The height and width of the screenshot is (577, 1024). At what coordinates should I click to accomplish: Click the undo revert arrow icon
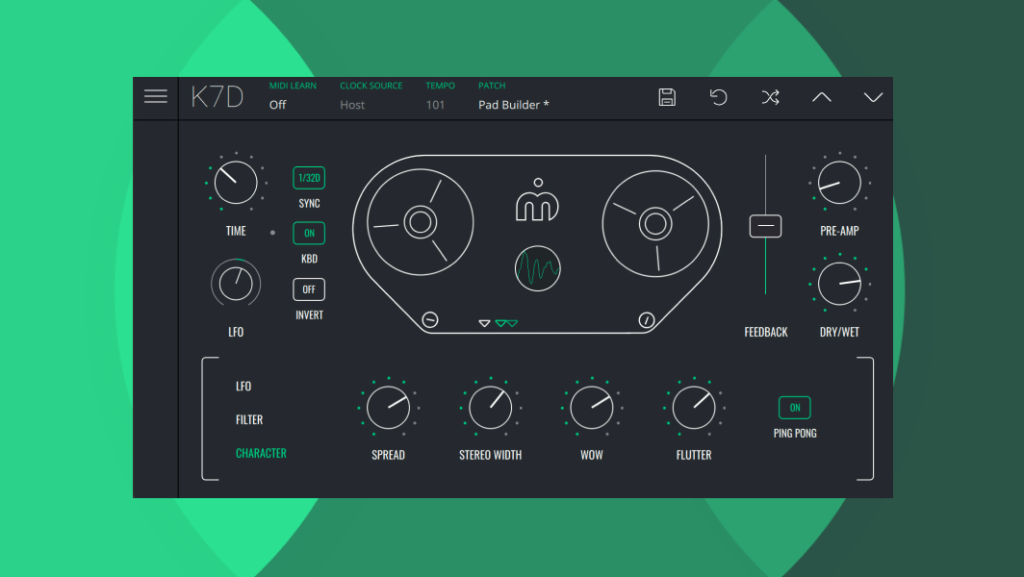(x=718, y=97)
